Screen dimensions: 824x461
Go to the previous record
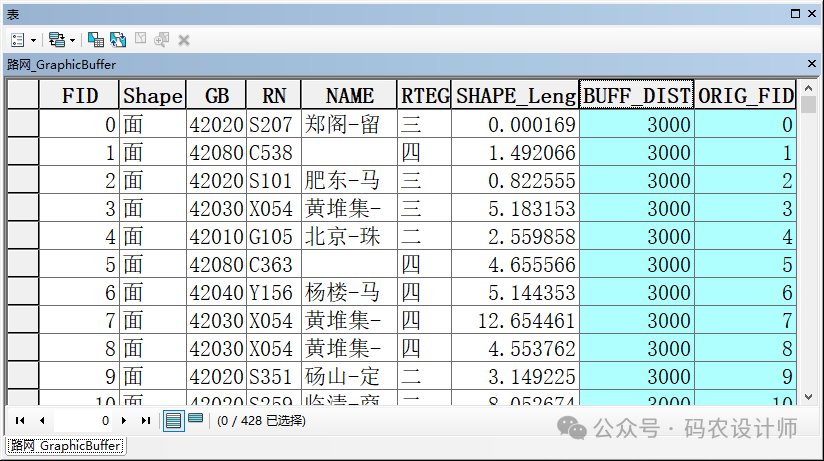[x=41, y=421]
